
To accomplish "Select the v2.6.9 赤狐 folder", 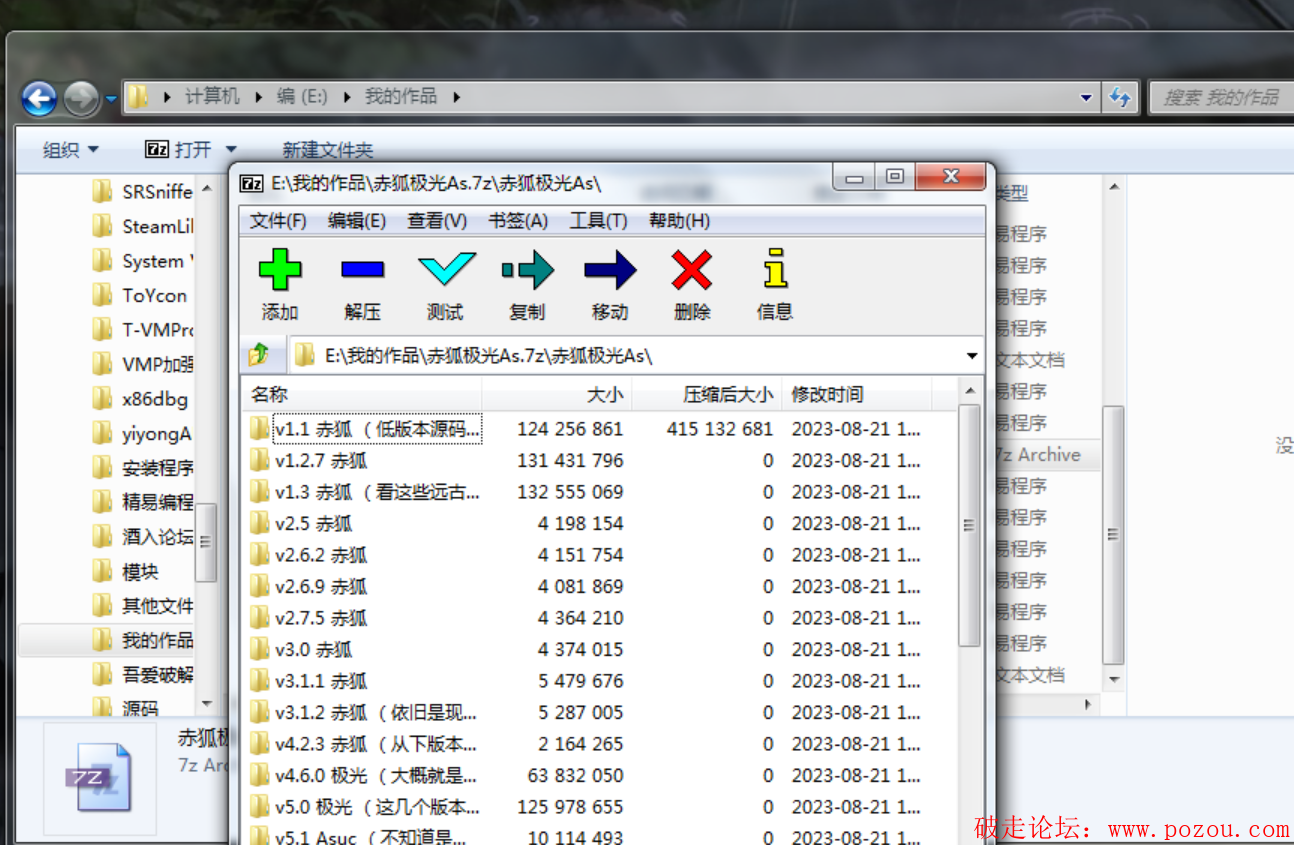I will click(309, 586).
